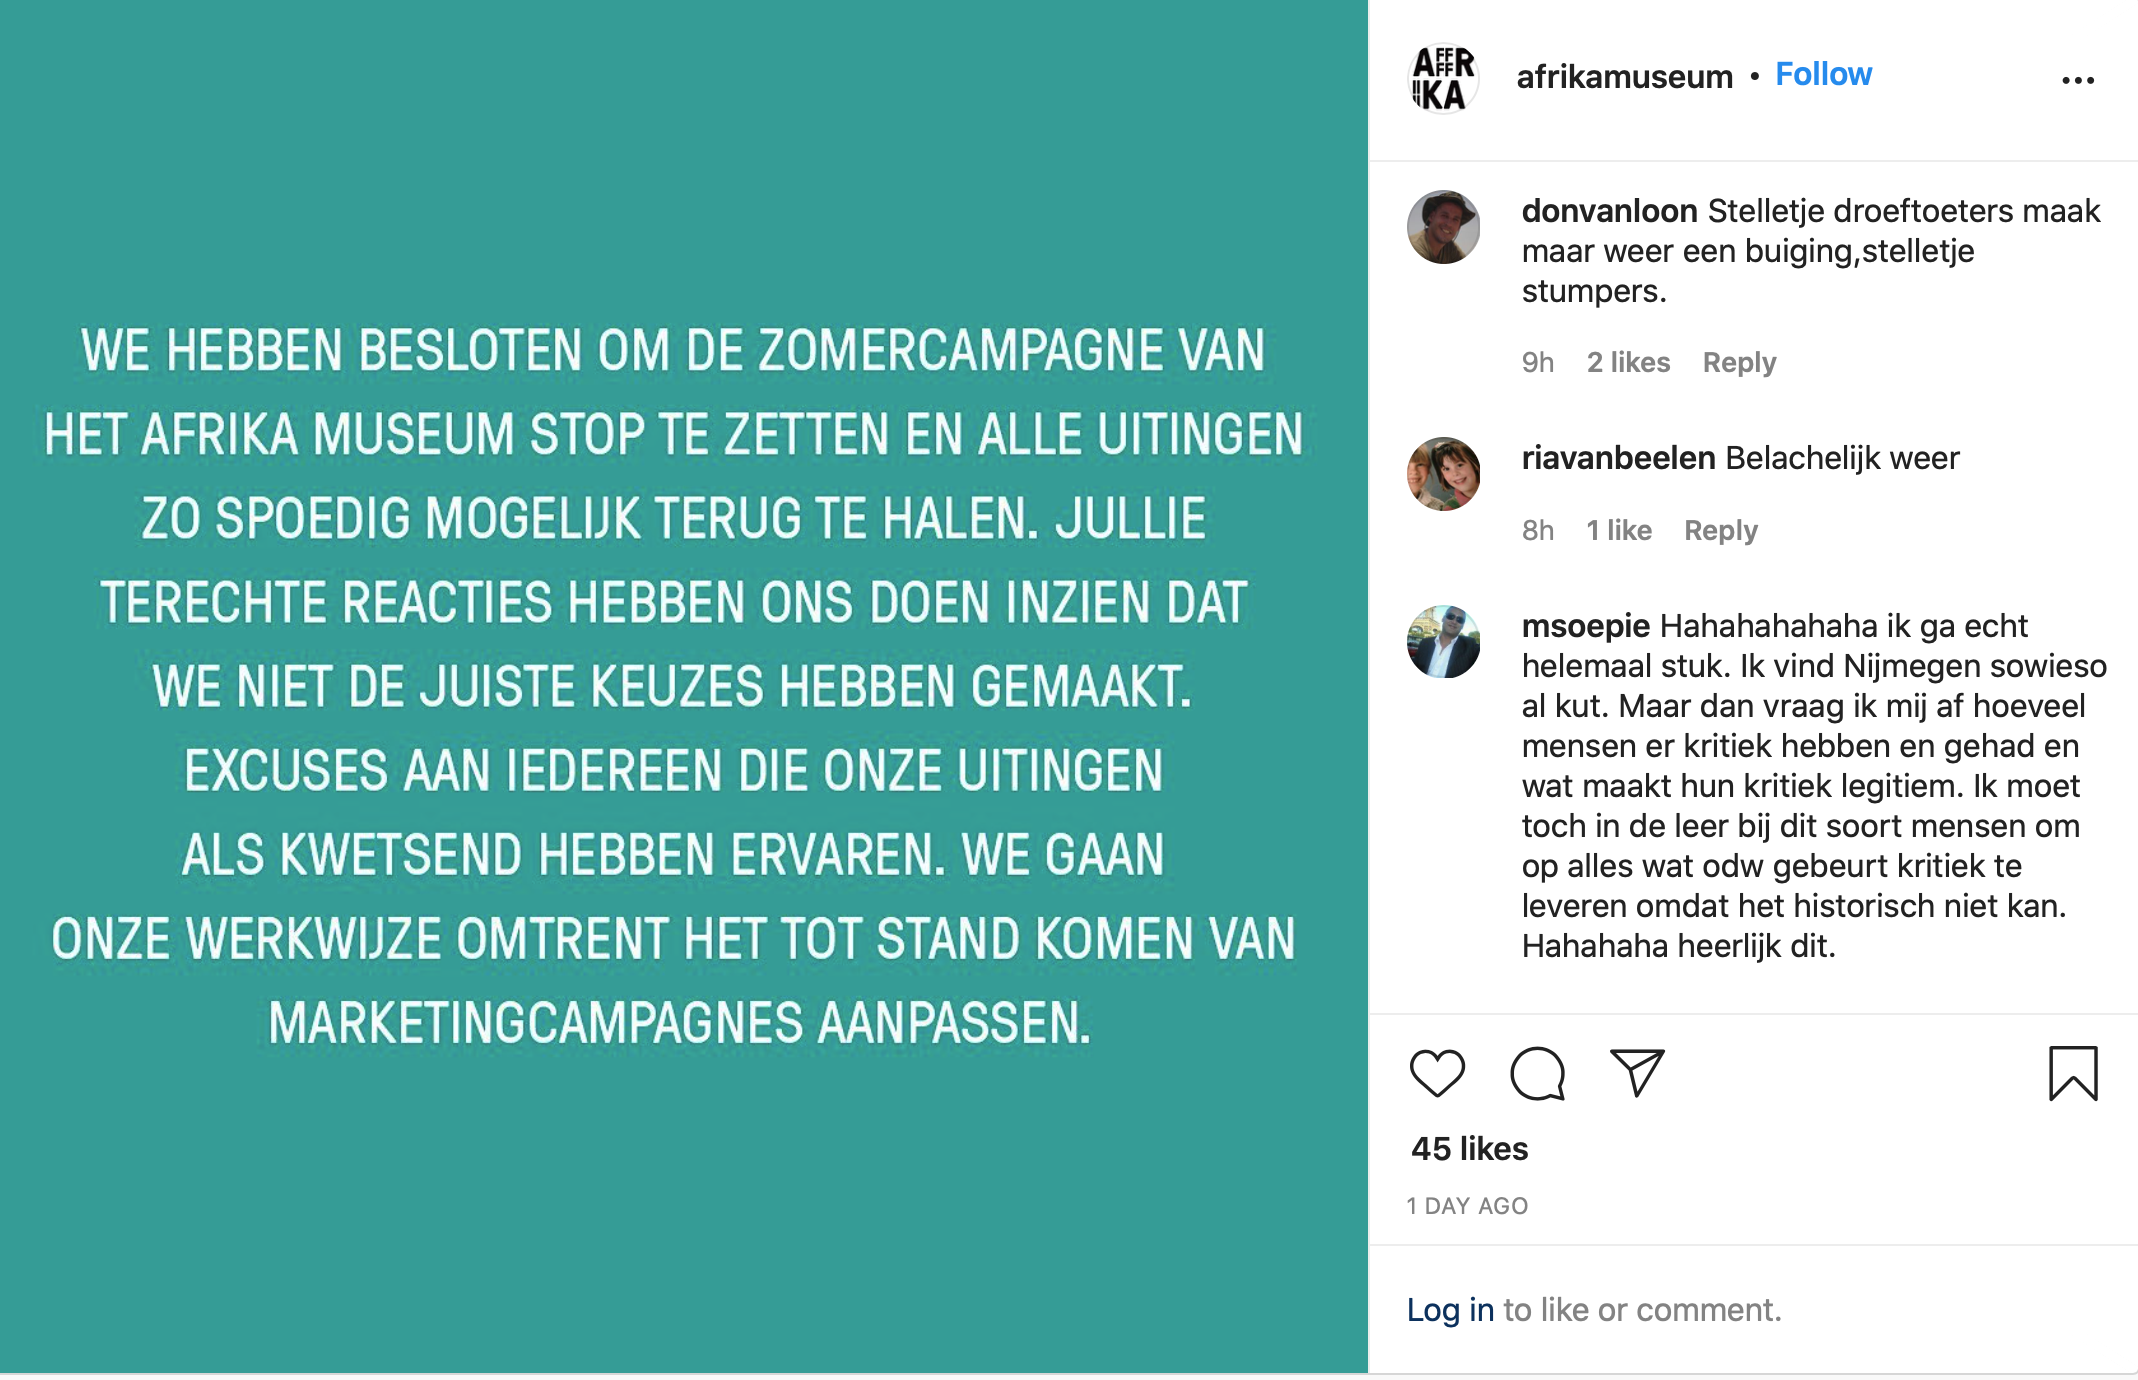Open riavanbeelen's profile avatar

click(1443, 474)
